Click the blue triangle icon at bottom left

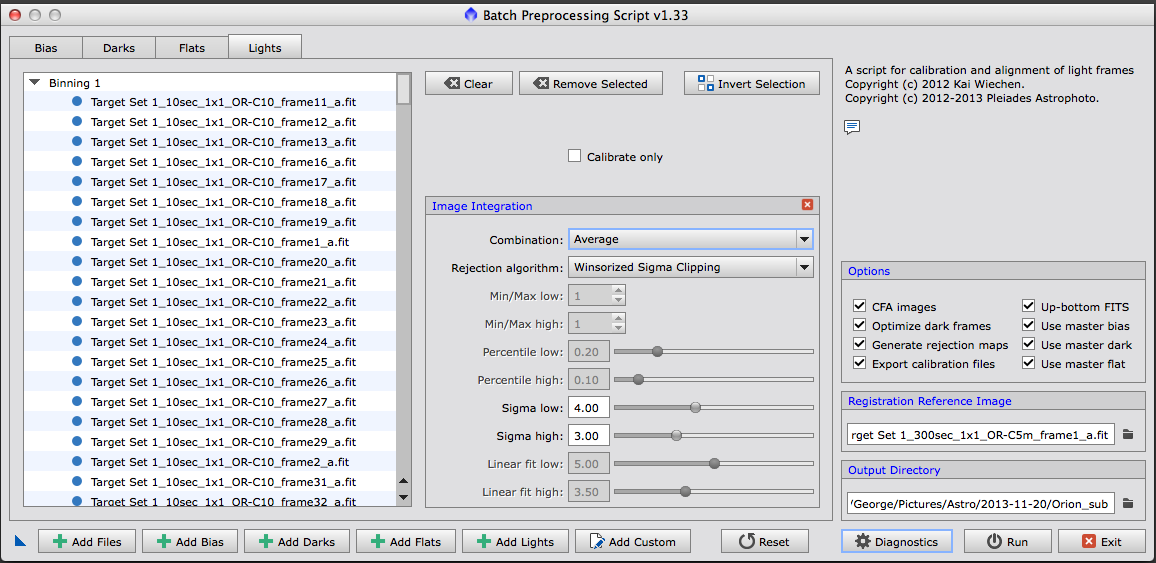click(20, 541)
